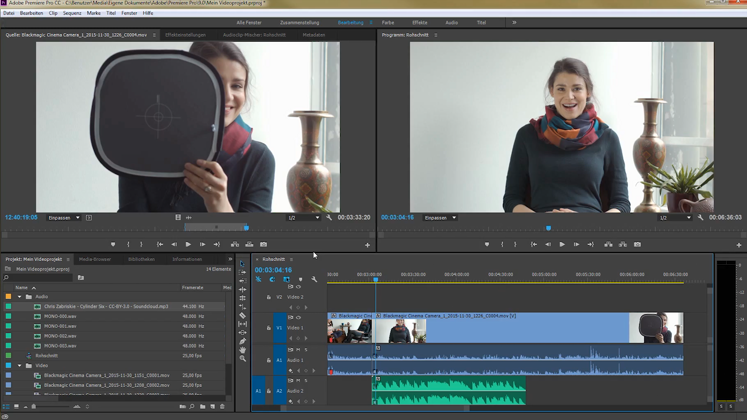
Task: Select the Pen tool in the tools panel
Action: [242, 341]
